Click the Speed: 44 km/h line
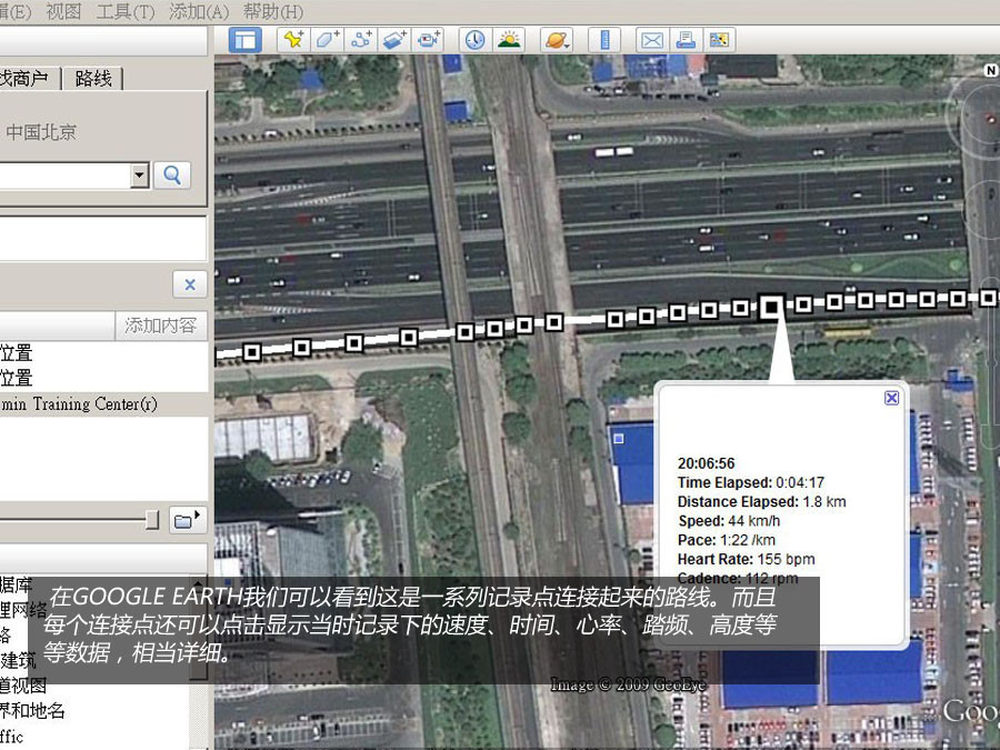The height and width of the screenshot is (750, 1000). (729, 520)
